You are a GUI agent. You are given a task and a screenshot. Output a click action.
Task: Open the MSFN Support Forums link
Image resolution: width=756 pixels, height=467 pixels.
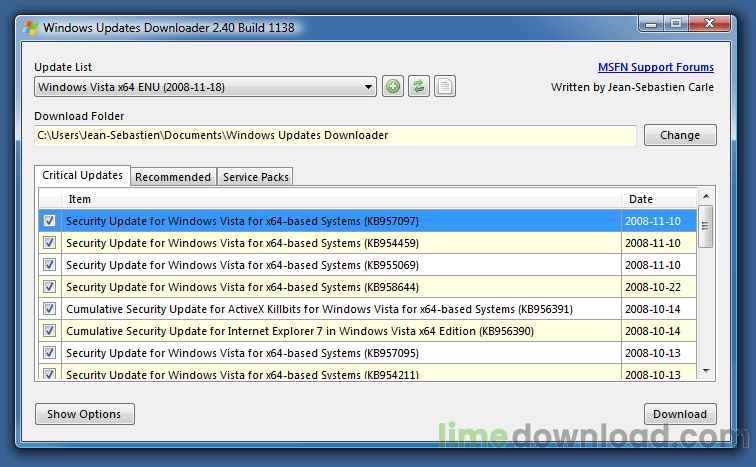(x=656, y=67)
